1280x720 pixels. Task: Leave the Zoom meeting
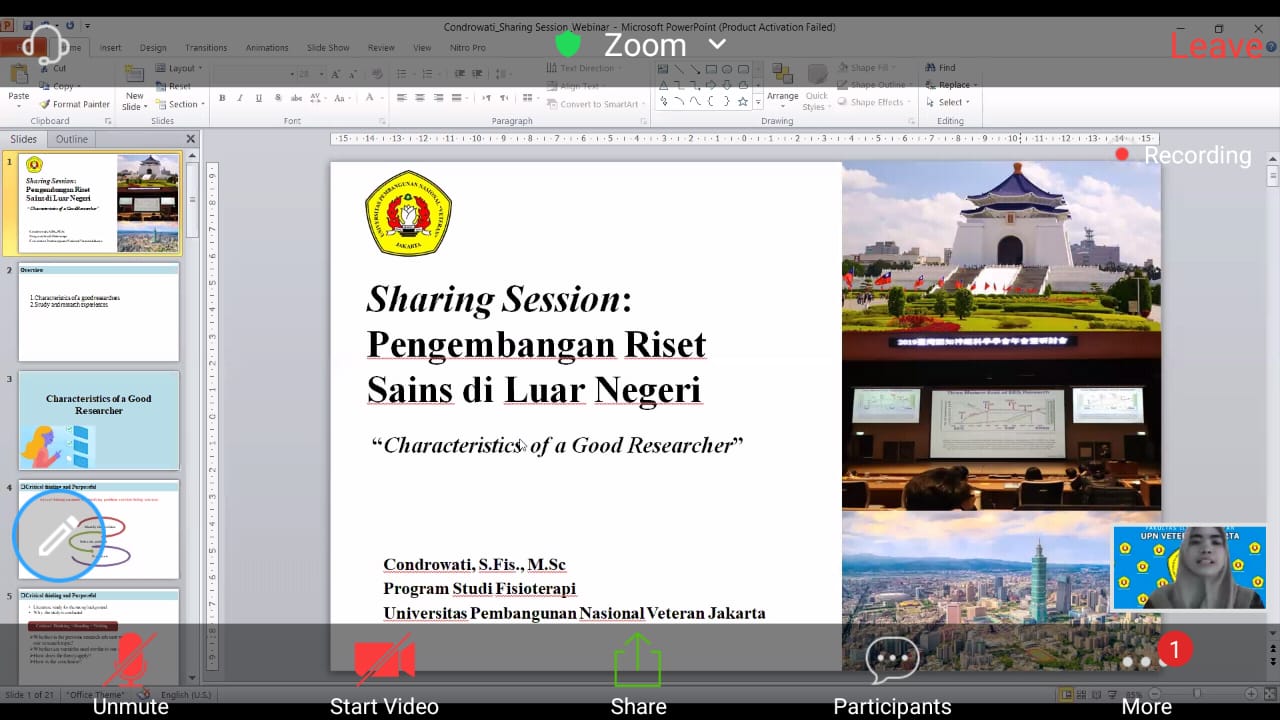[x=1216, y=45]
